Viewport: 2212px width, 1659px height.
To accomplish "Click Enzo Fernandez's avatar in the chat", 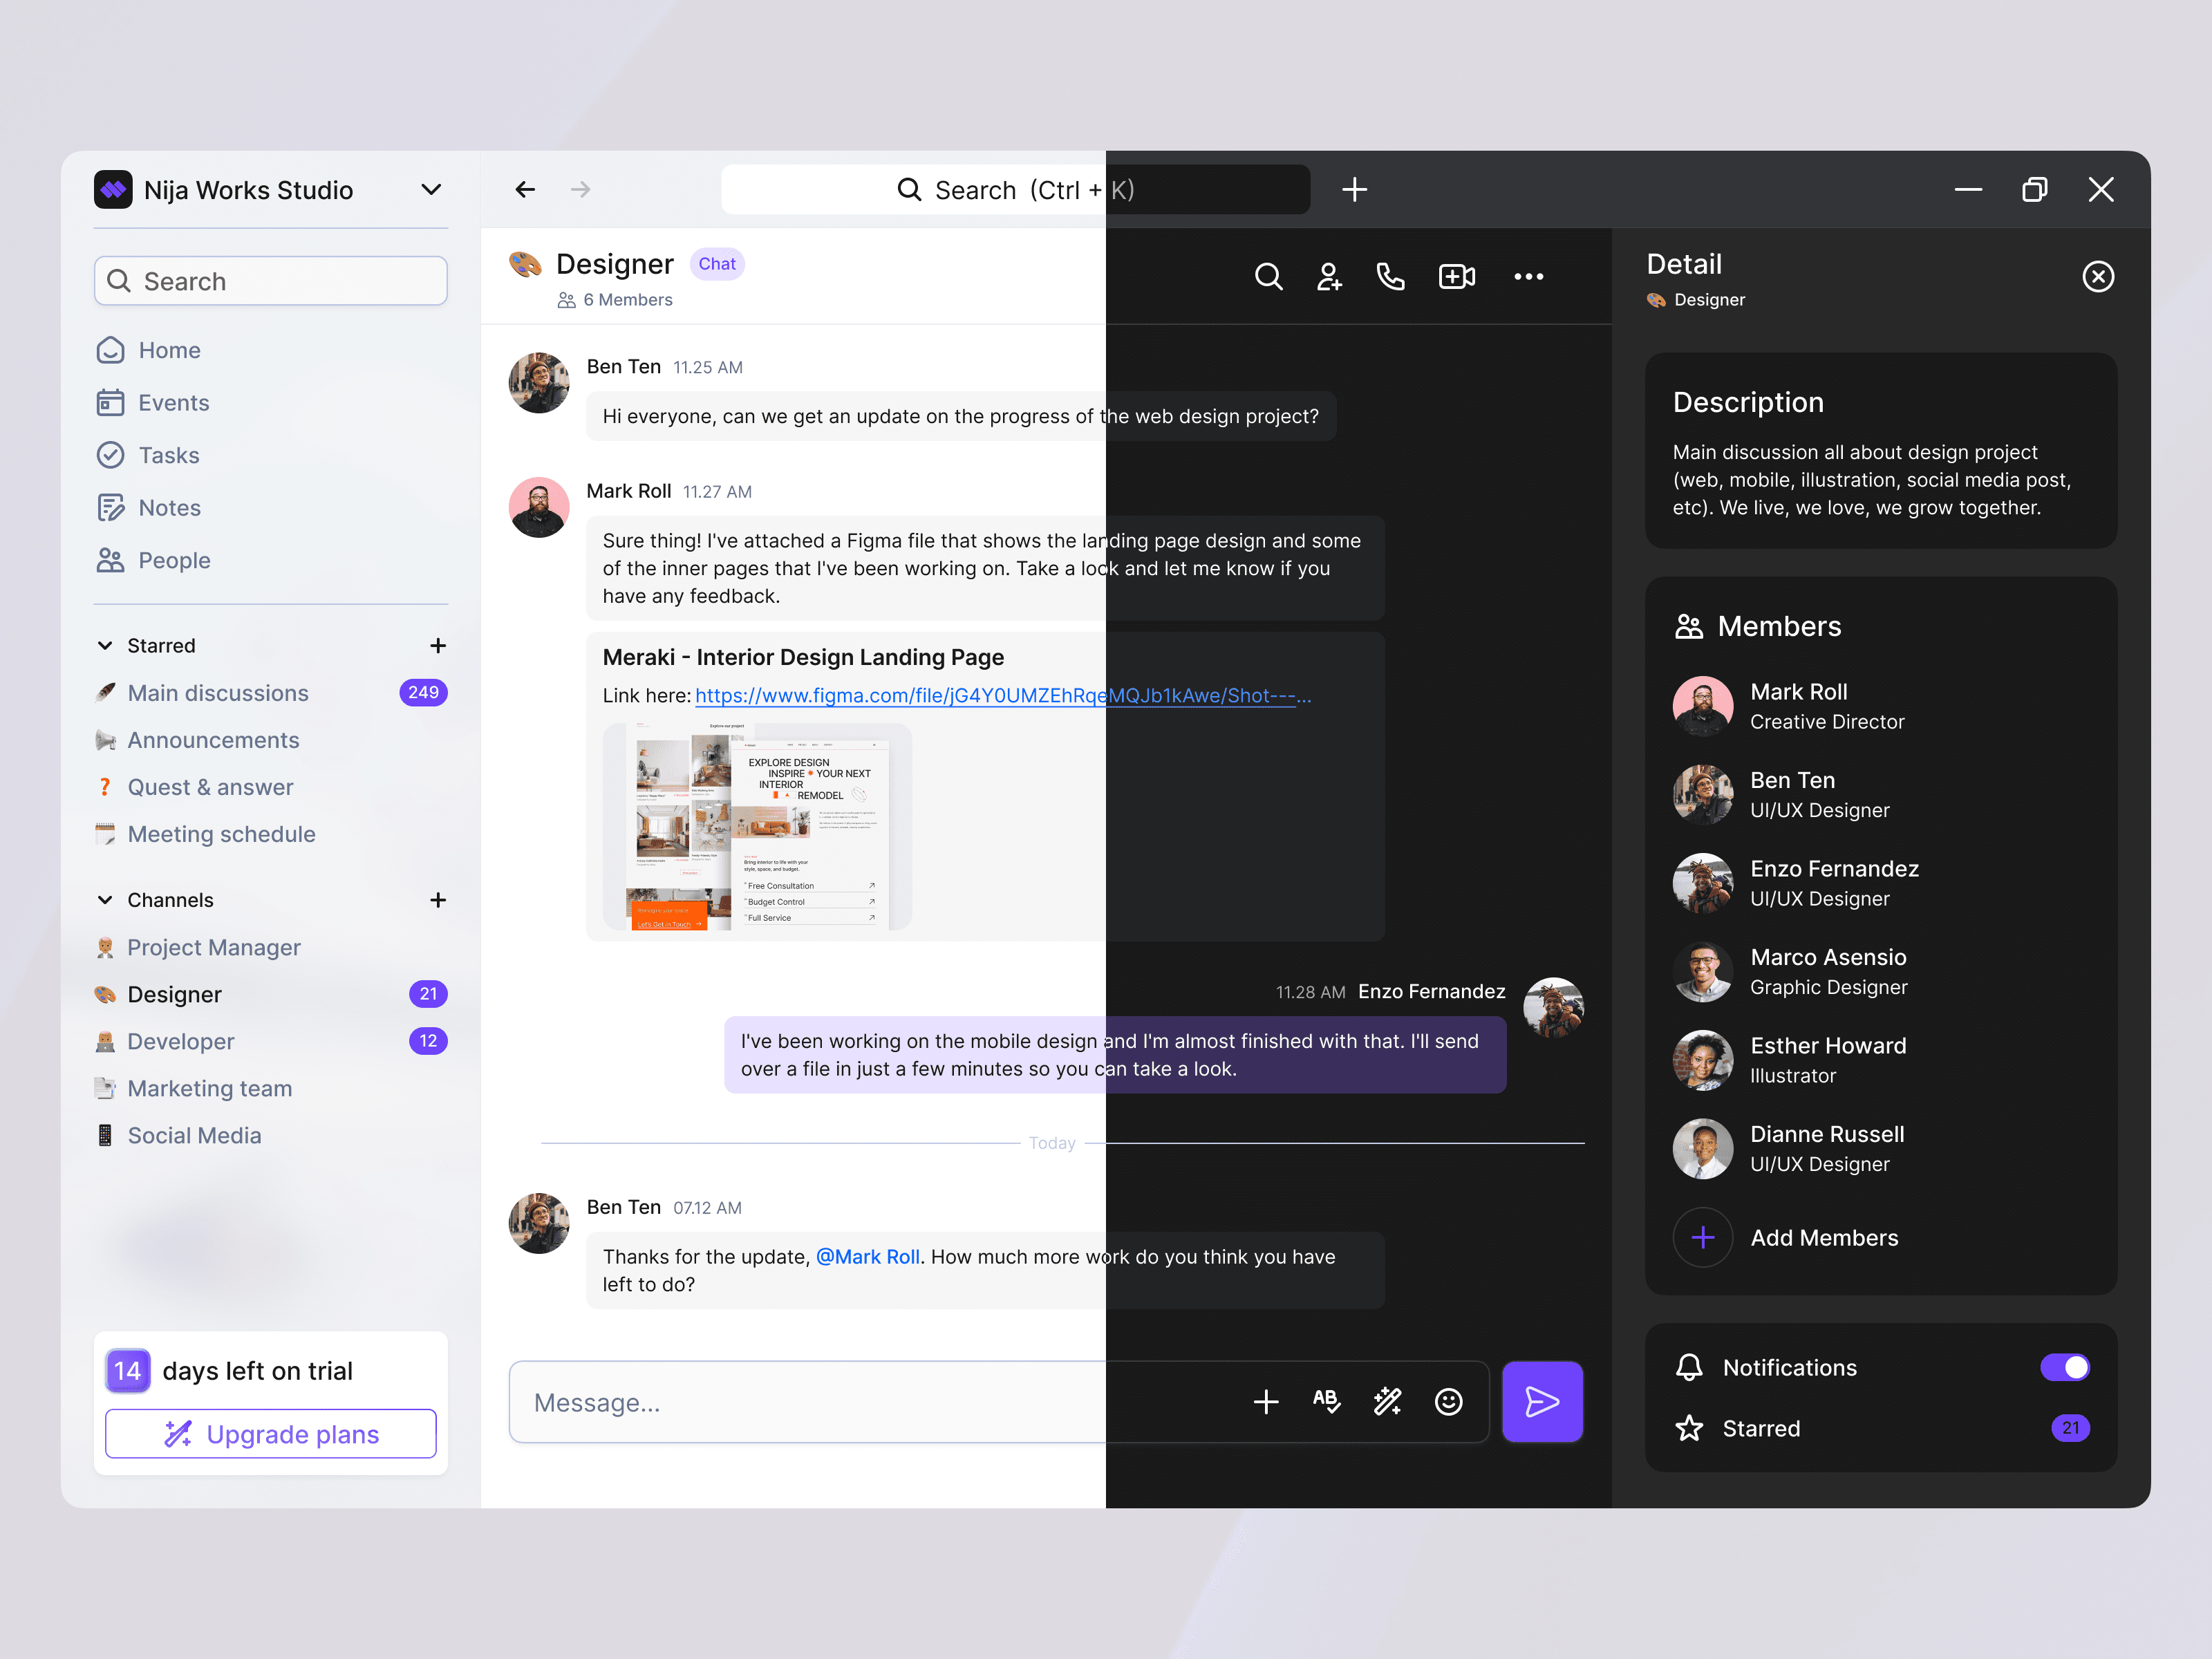I will coord(1553,1008).
